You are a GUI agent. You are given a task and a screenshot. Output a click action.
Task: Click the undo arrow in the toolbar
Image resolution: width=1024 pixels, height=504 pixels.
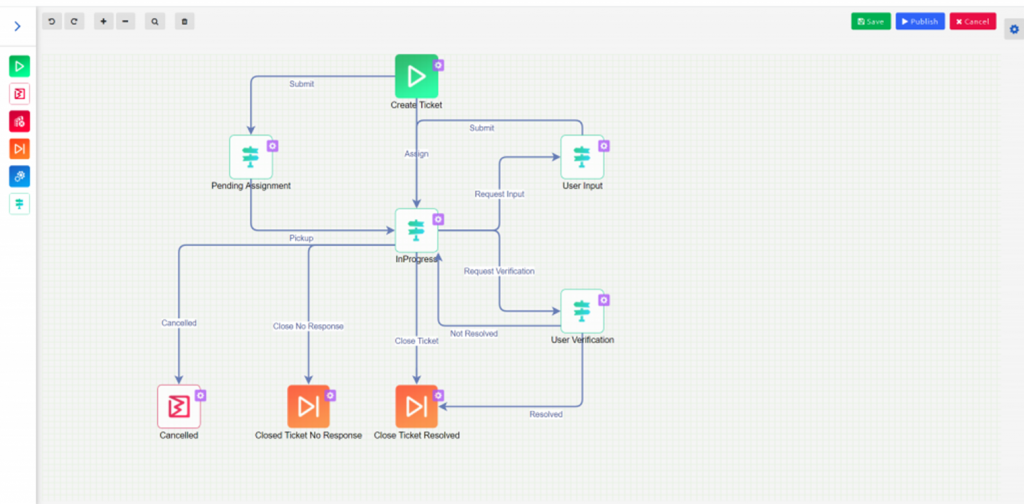coord(52,22)
